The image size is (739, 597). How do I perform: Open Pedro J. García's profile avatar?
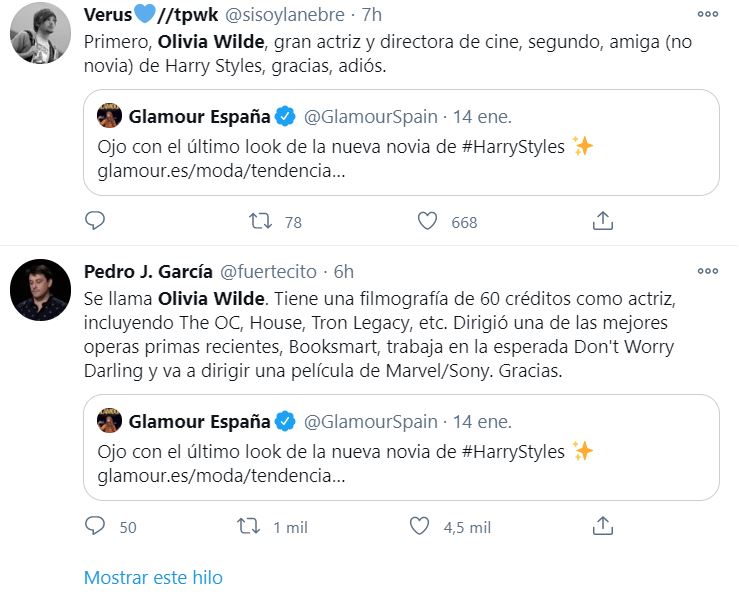[x=41, y=290]
